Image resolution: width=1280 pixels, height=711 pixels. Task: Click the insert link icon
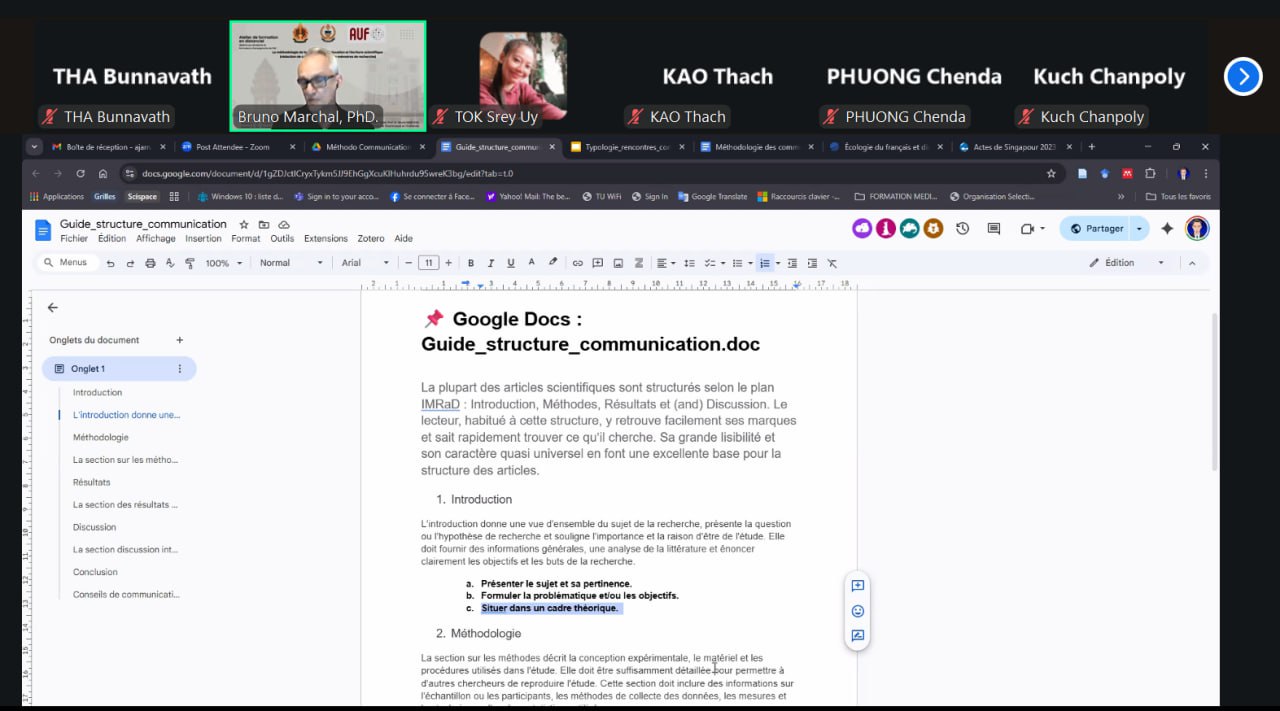coord(577,263)
